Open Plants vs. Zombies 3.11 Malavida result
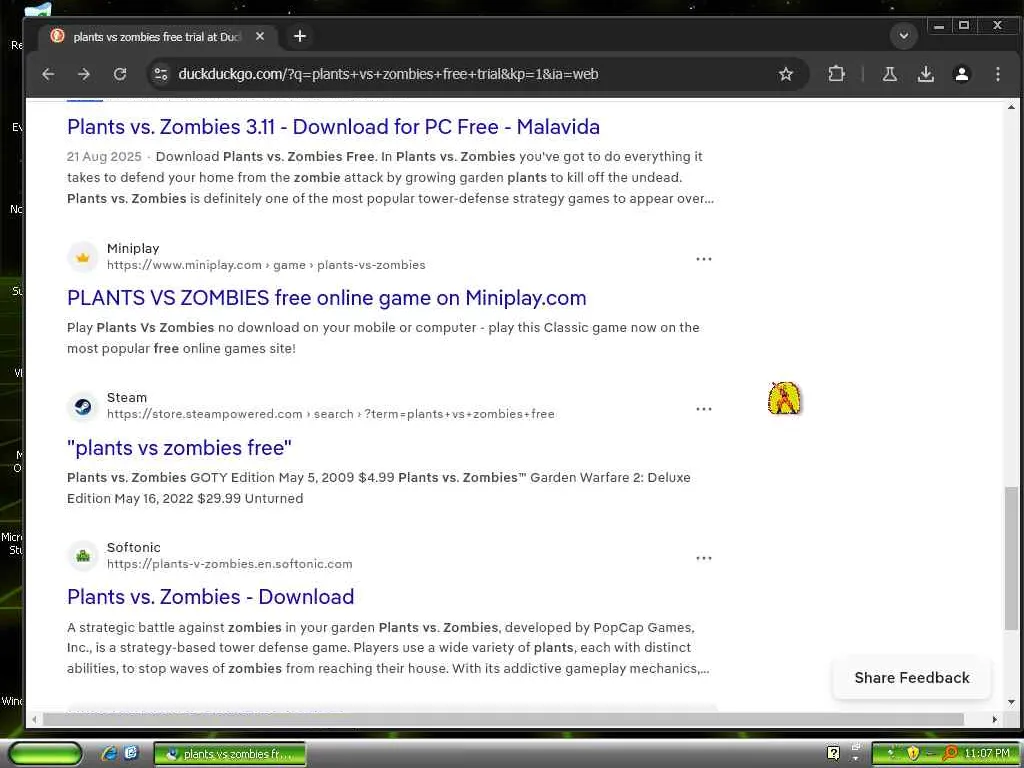This screenshot has width=1024, height=768. pos(333,127)
